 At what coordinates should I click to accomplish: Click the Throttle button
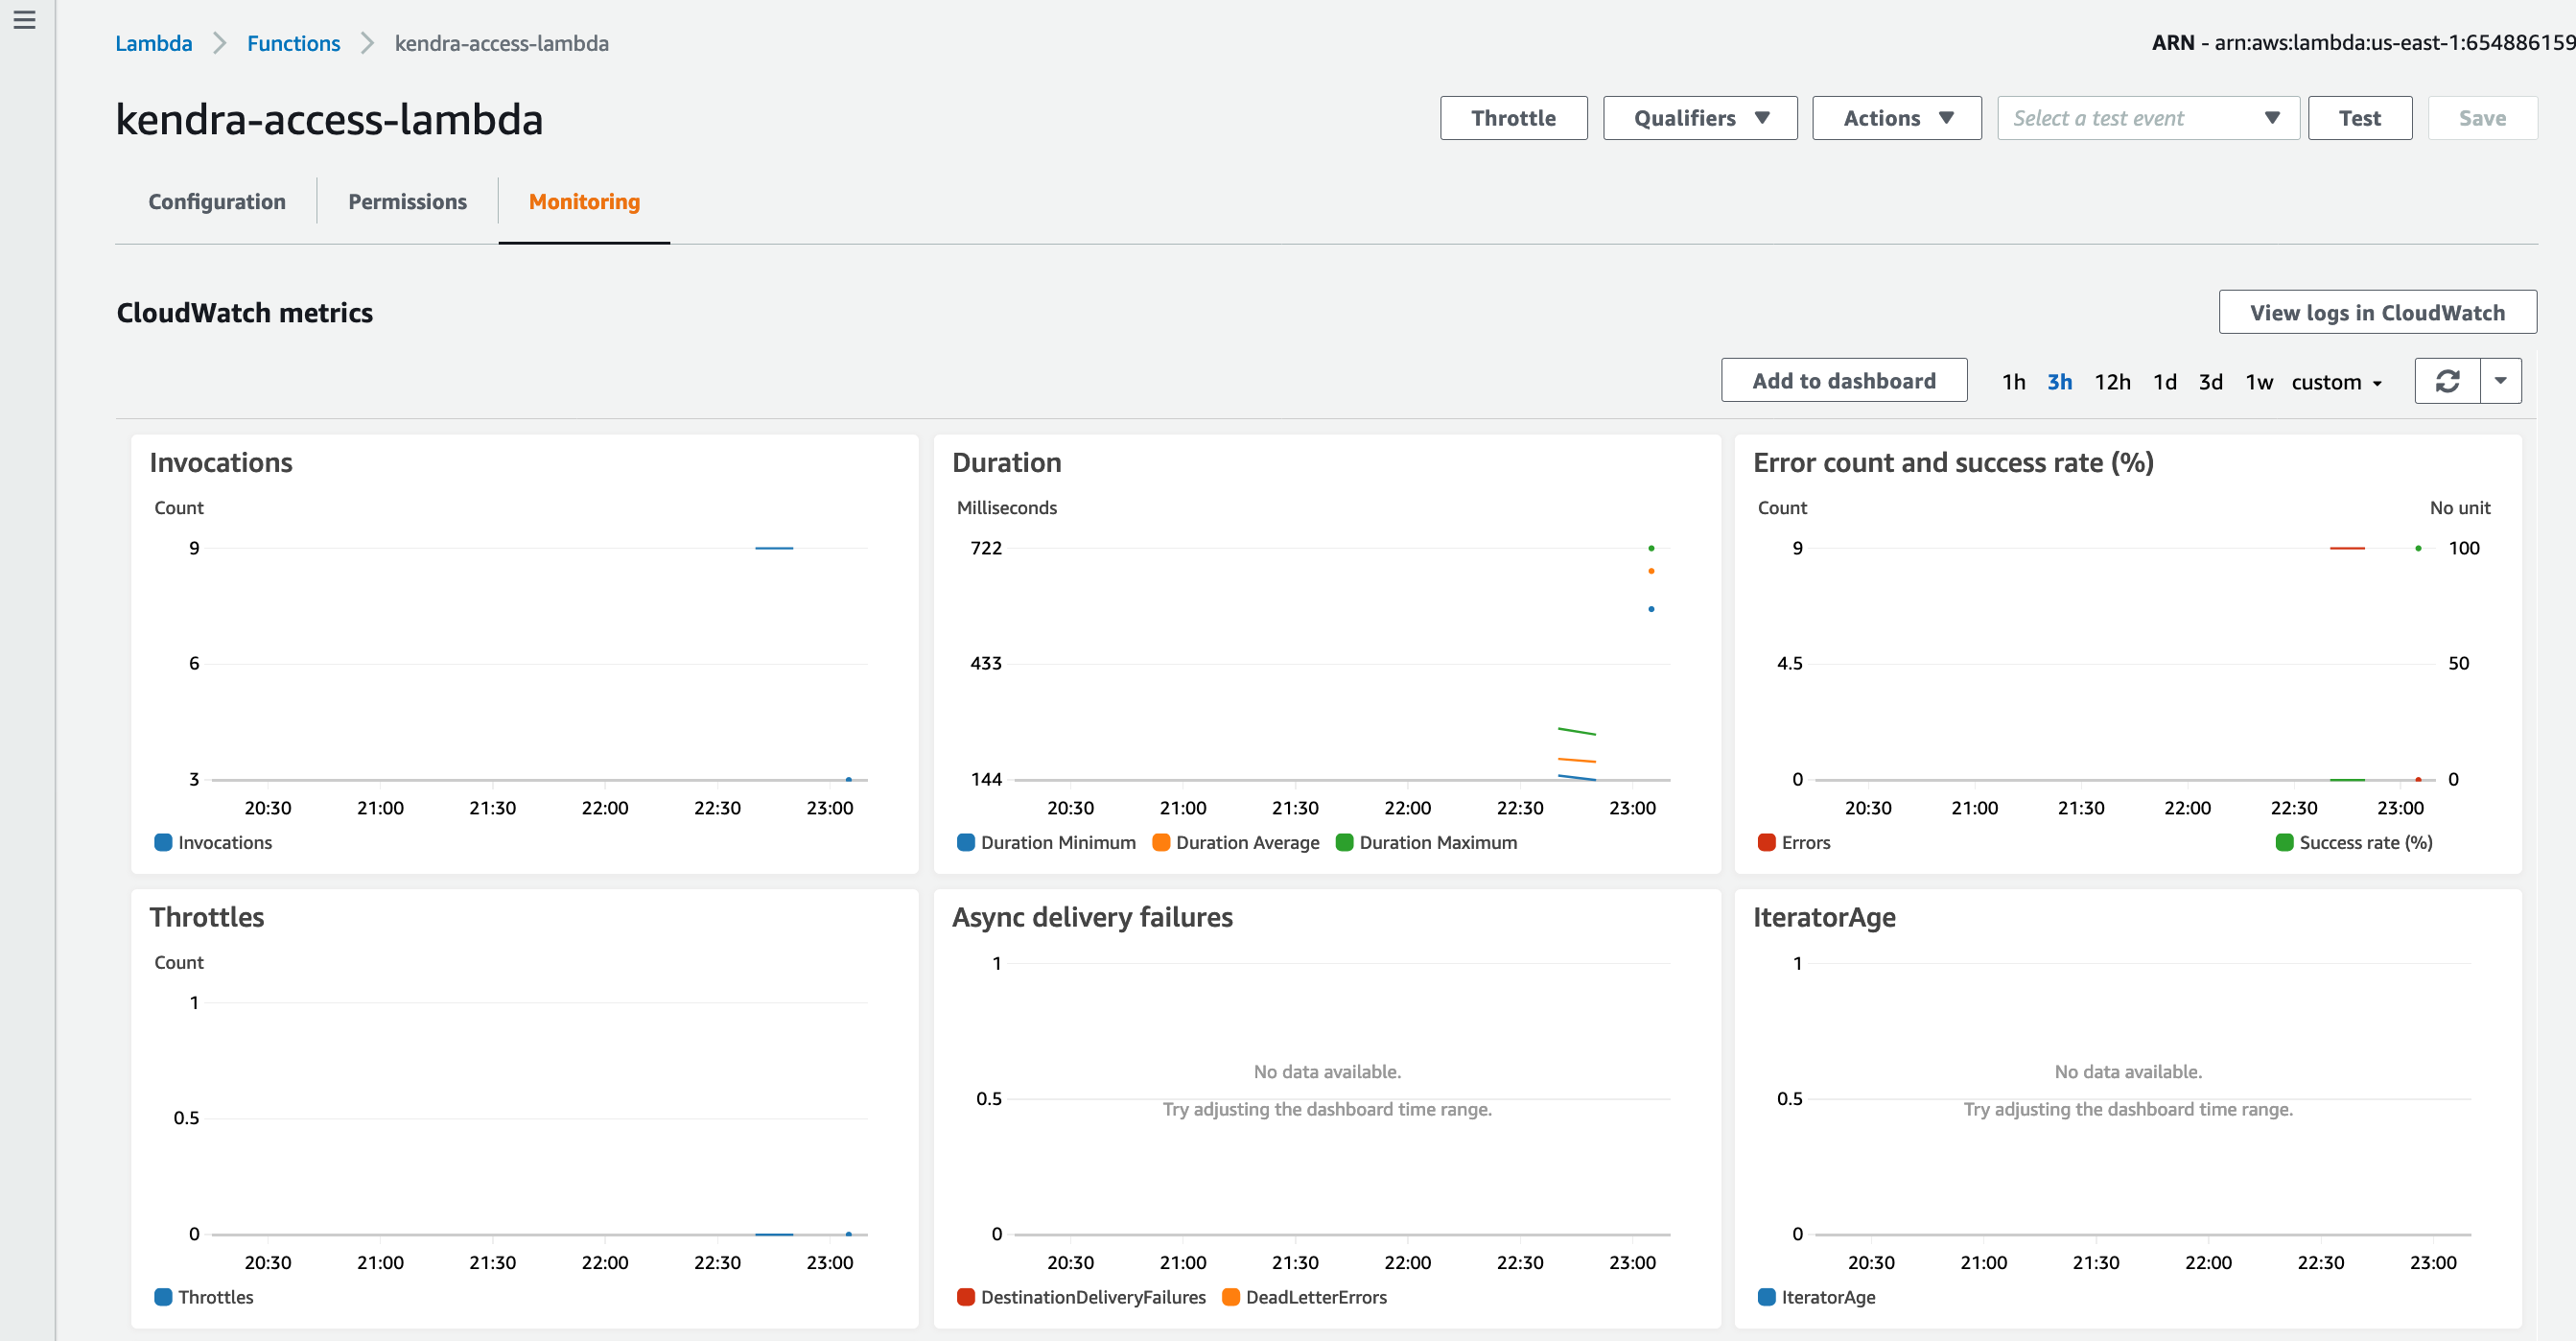[x=1513, y=118]
